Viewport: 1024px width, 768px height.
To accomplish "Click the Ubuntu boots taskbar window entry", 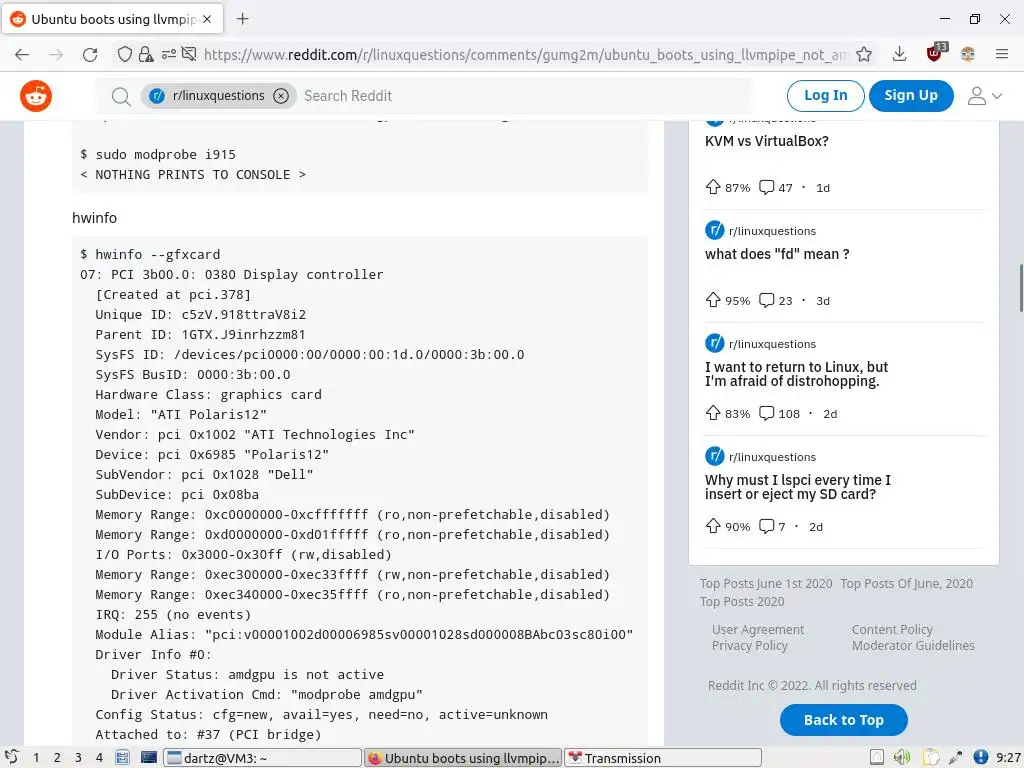I will click(463, 758).
